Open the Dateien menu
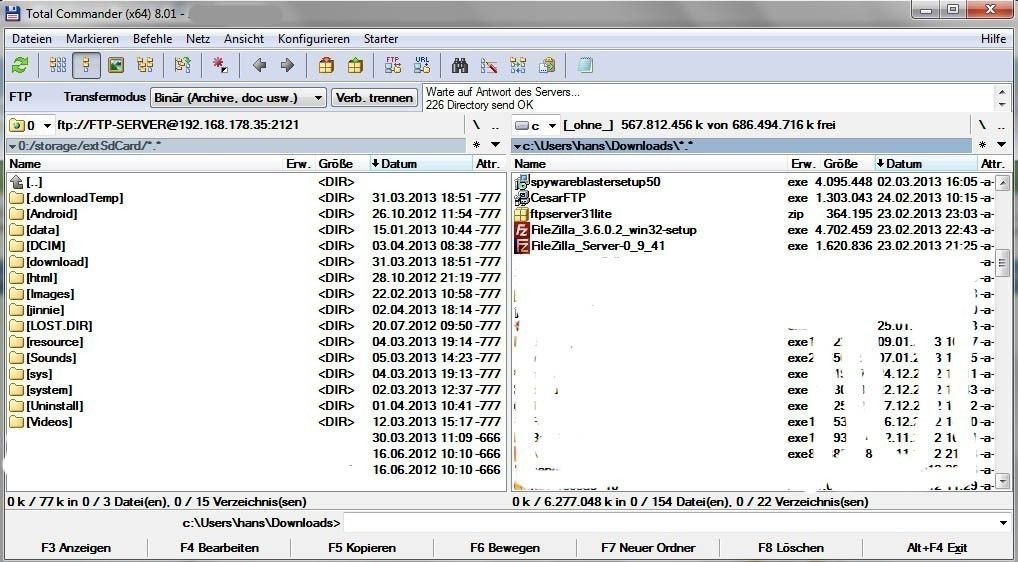Screen dimensions: 1018x562 (32, 39)
